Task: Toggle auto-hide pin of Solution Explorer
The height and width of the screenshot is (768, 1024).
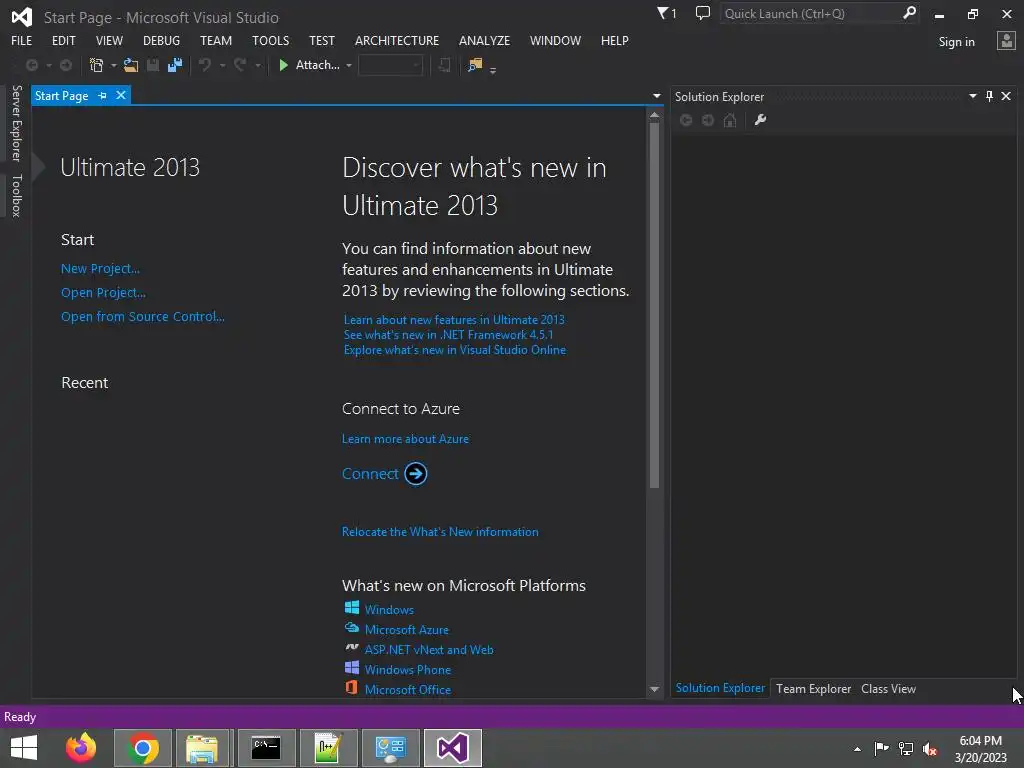Action: pos(989,96)
